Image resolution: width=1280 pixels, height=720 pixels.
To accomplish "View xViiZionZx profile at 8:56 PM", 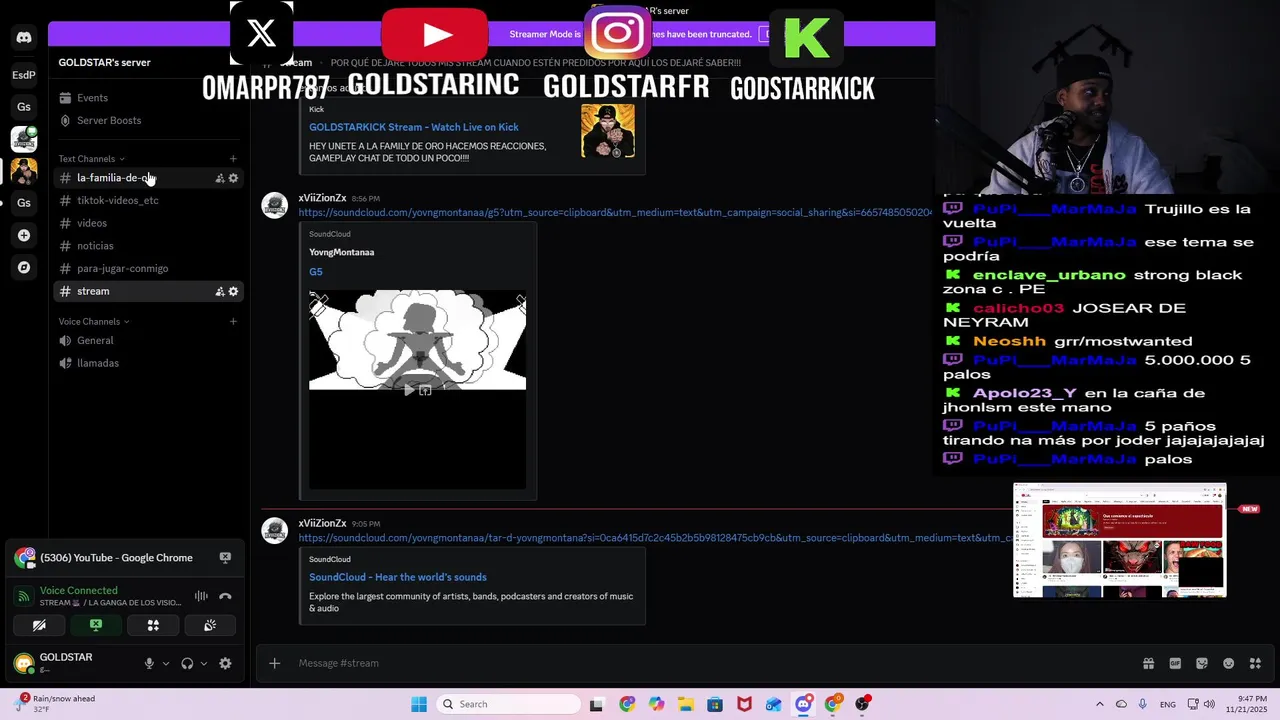I will point(322,198).
